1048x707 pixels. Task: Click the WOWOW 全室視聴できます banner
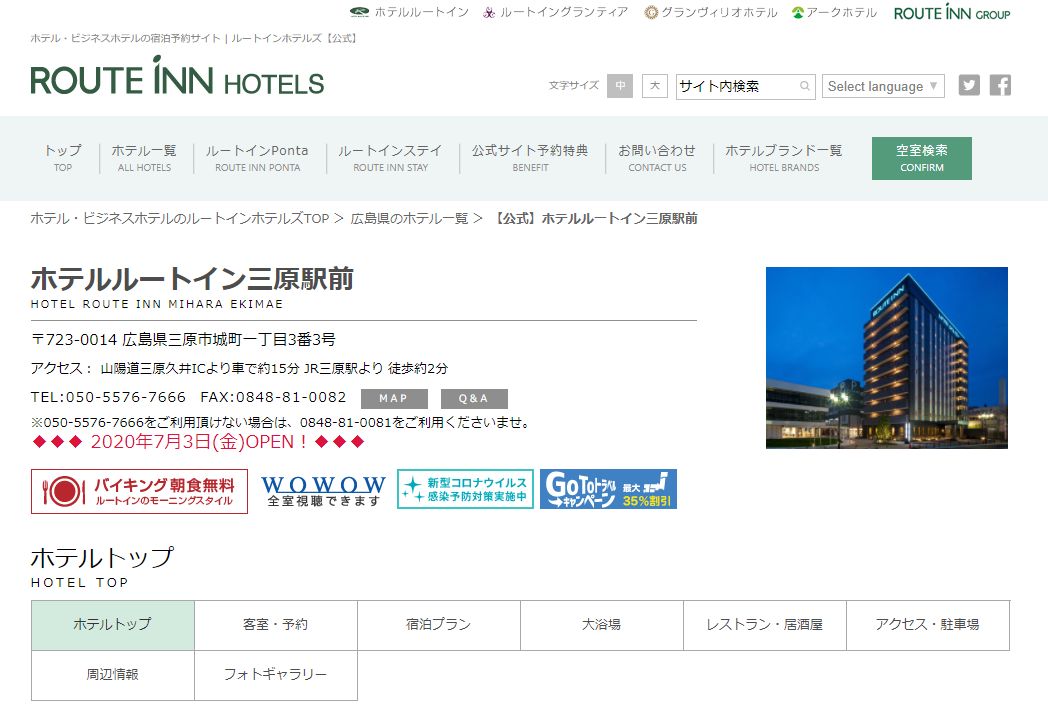(323, 490)
